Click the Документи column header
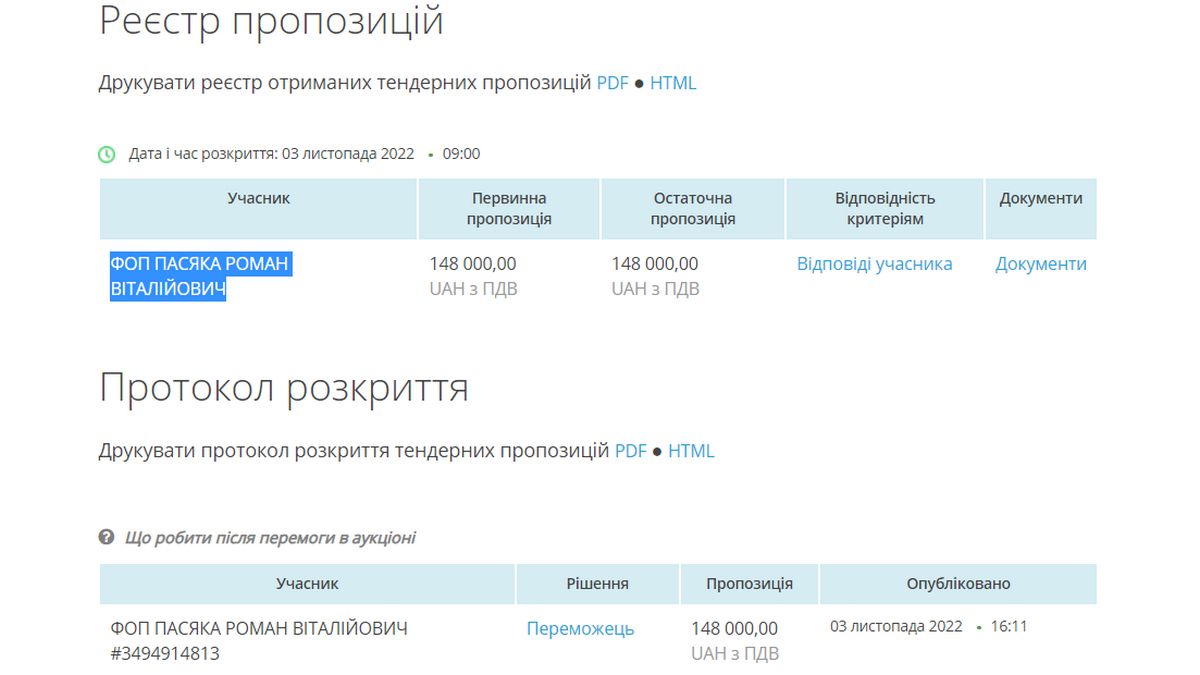 [1040, 197]
